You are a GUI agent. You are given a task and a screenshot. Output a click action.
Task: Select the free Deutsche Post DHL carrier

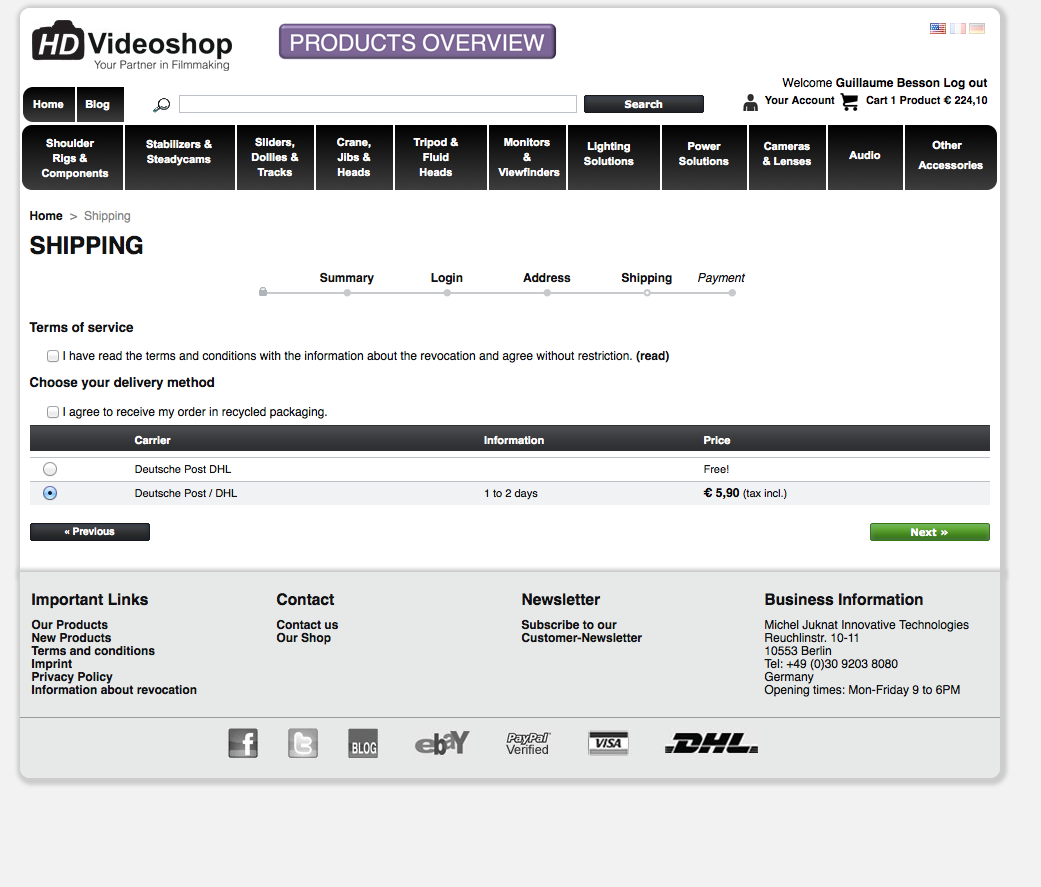(50, 469)
